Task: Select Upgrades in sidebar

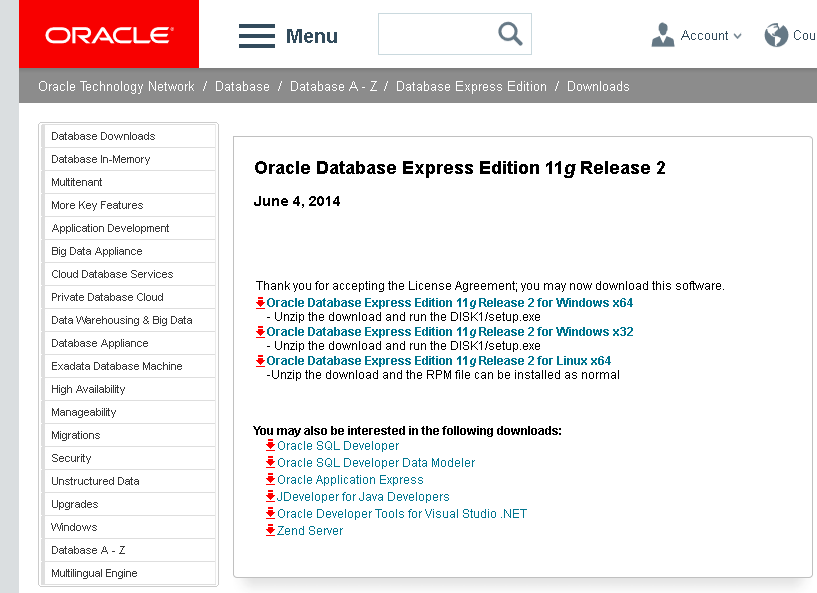Action: (x=130, y=504)
